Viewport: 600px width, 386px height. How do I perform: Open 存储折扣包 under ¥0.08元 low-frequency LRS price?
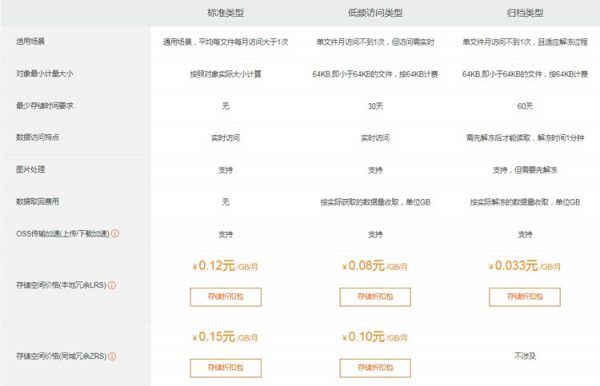(x=375, y=297)
